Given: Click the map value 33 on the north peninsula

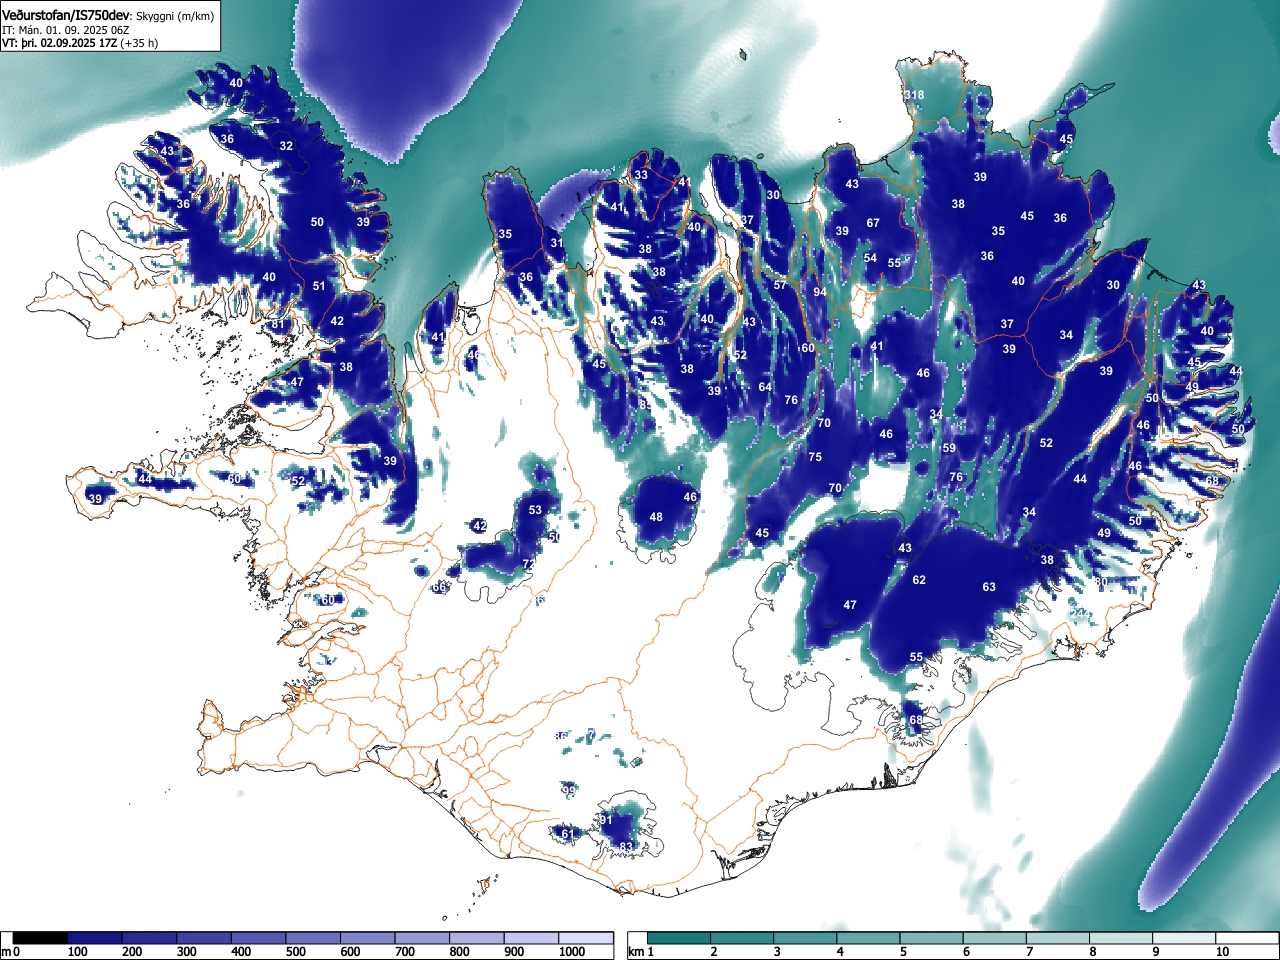Looking at the screenshot, I should (641, 175).
